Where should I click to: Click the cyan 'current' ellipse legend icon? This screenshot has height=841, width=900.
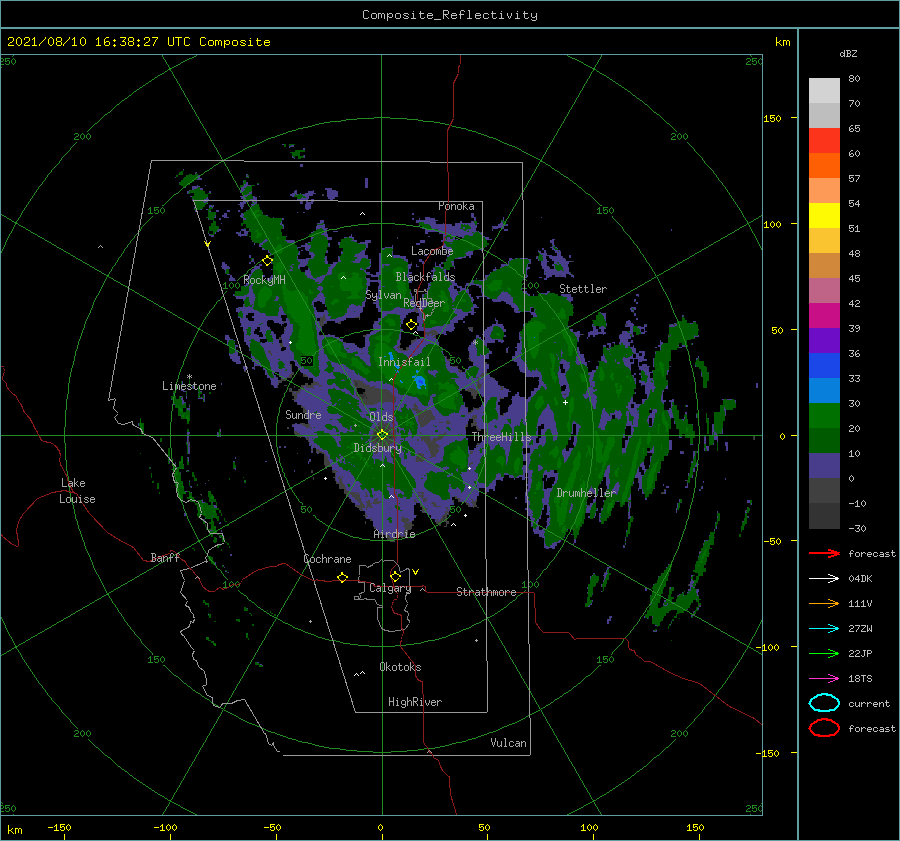[x=824, y=703]
